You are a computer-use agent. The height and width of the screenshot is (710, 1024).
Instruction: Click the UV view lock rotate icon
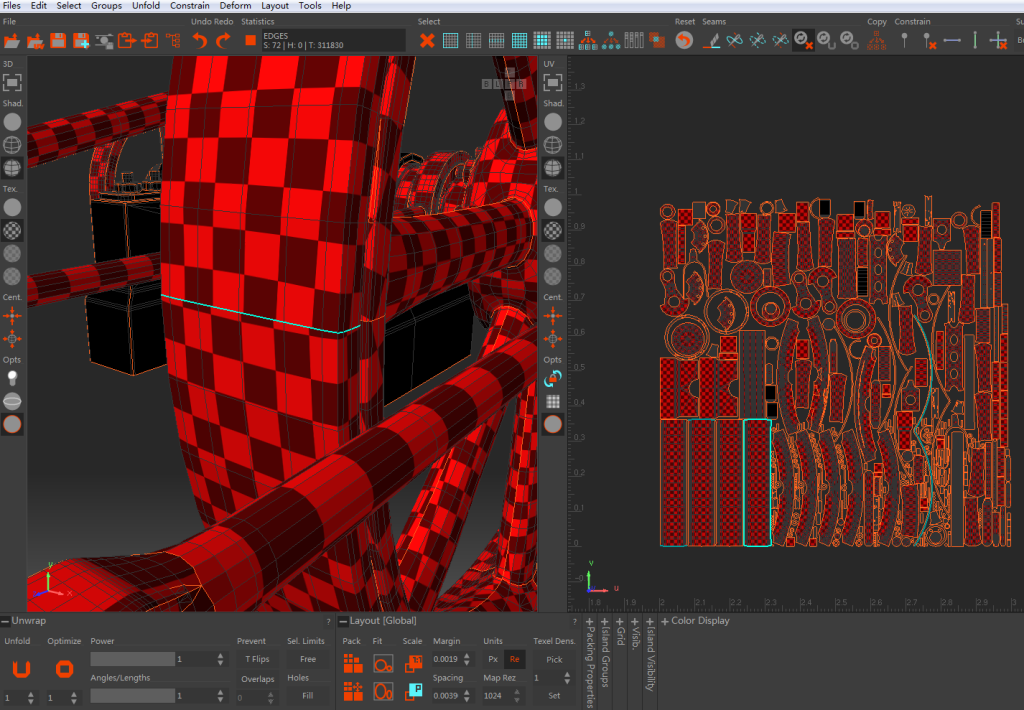point(552,379)
